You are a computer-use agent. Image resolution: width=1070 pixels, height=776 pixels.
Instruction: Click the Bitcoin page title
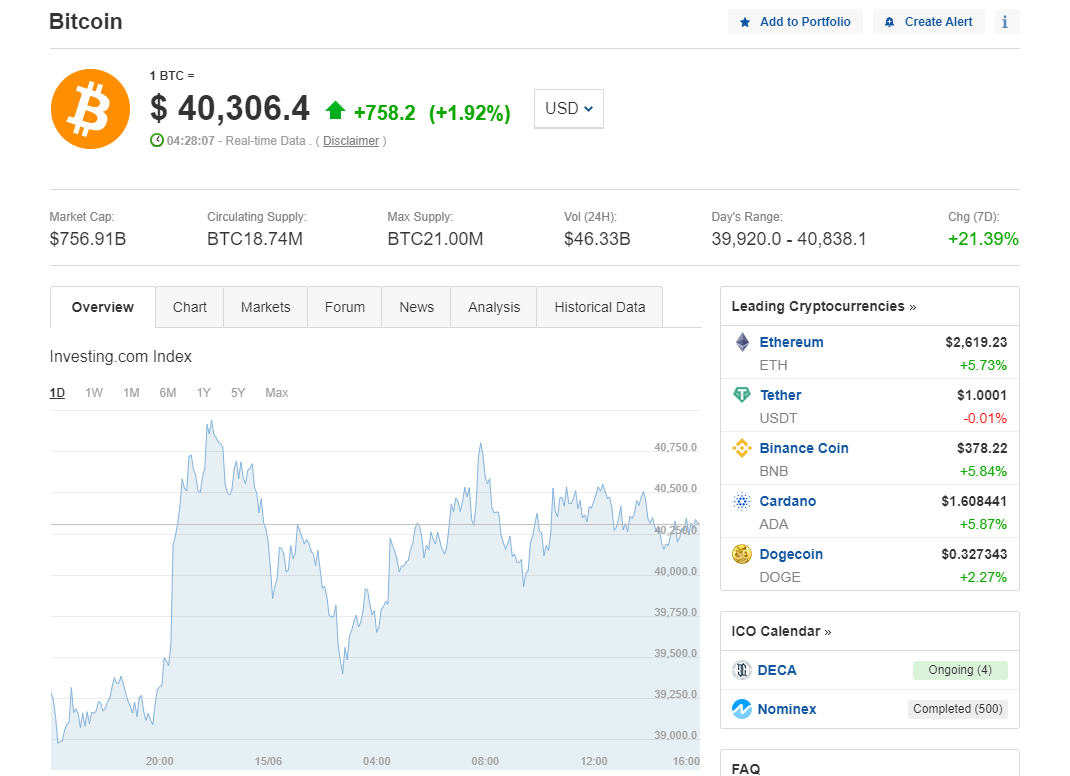[x=85, y=22]
